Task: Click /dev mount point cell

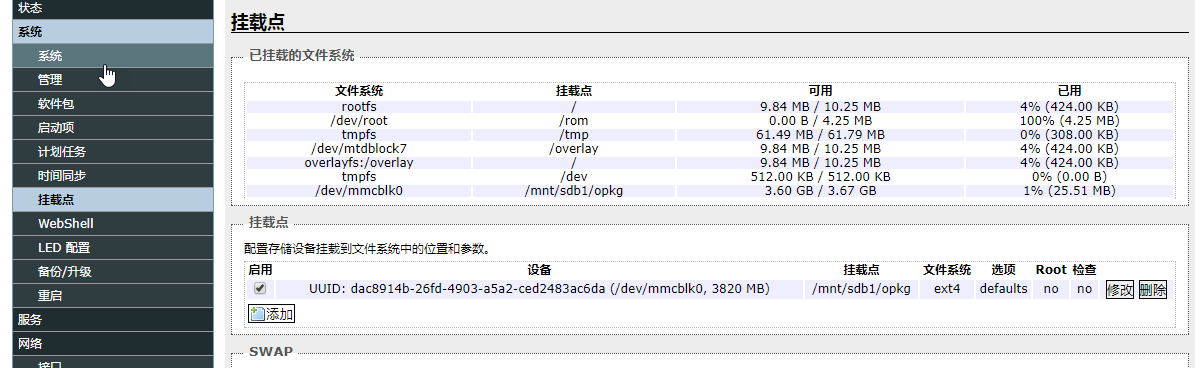Action: tap(574, 176)
